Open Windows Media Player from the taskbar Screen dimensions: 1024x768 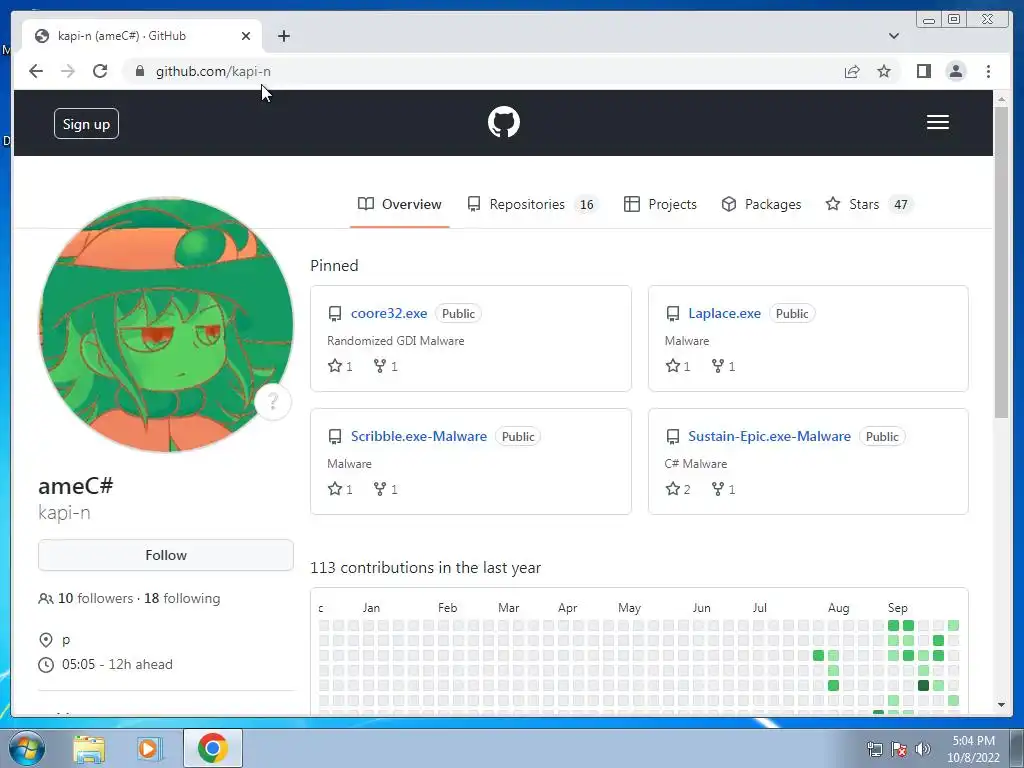pyautogui.click(x=149, y=748)
